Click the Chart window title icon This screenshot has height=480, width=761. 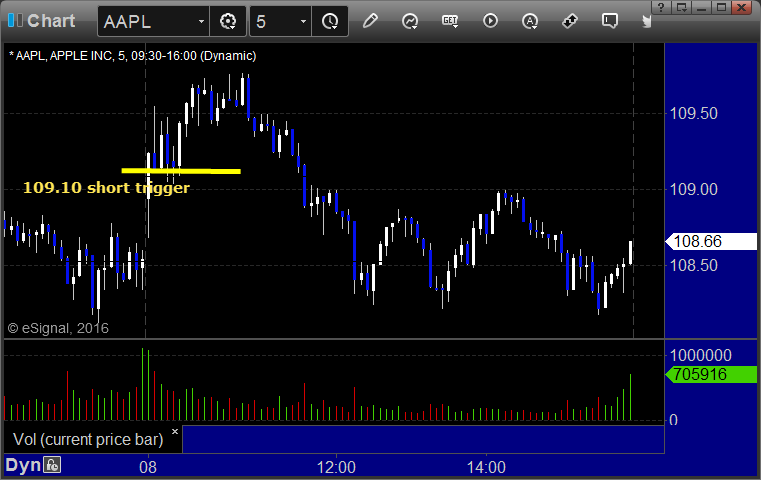click(x=15, y=20)
